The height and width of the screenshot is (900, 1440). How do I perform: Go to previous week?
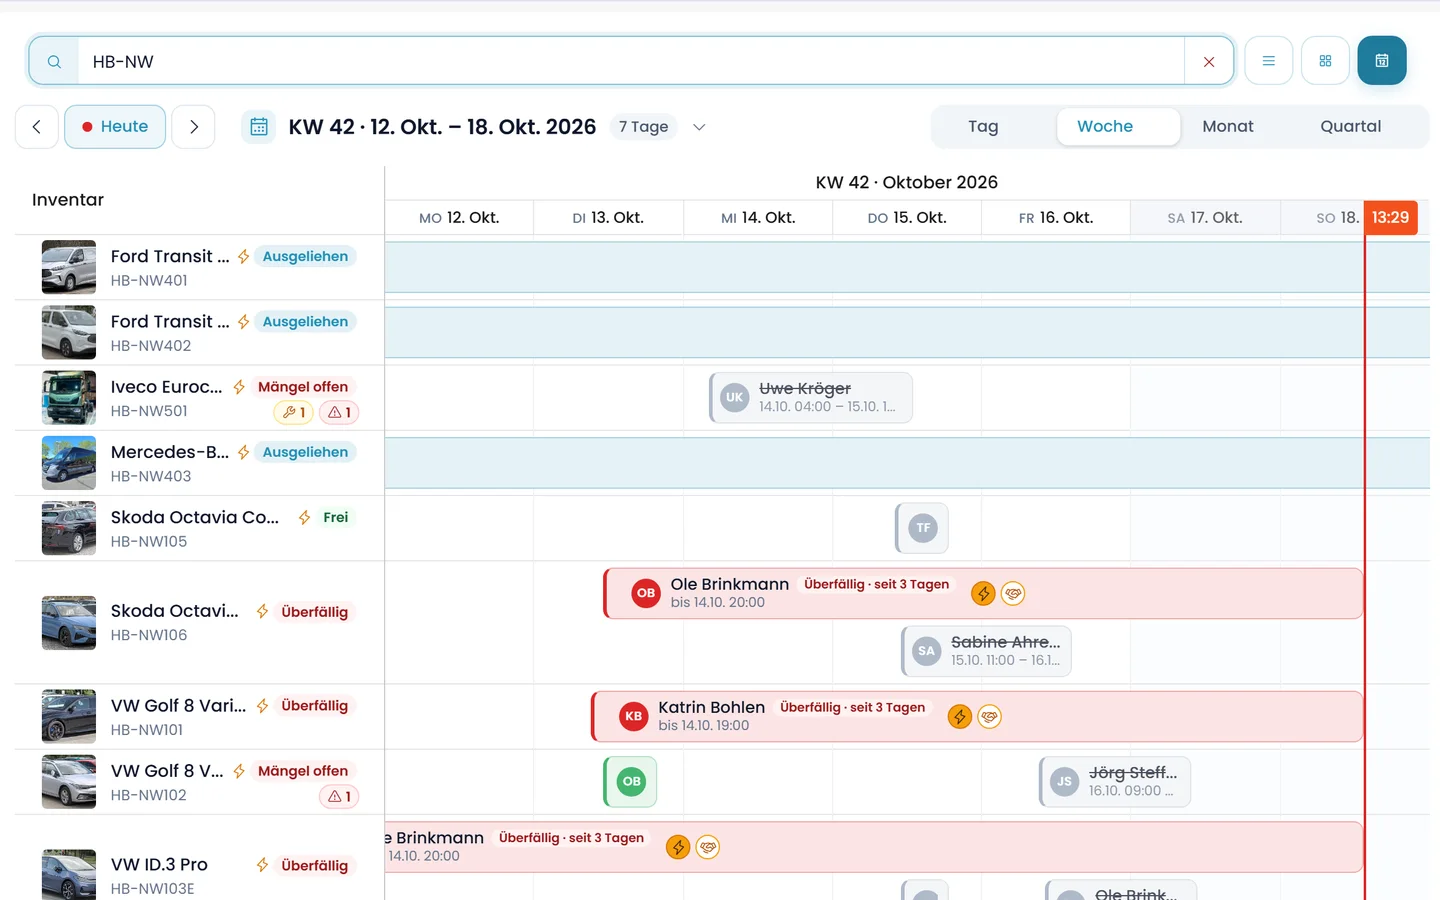(37, 127)
